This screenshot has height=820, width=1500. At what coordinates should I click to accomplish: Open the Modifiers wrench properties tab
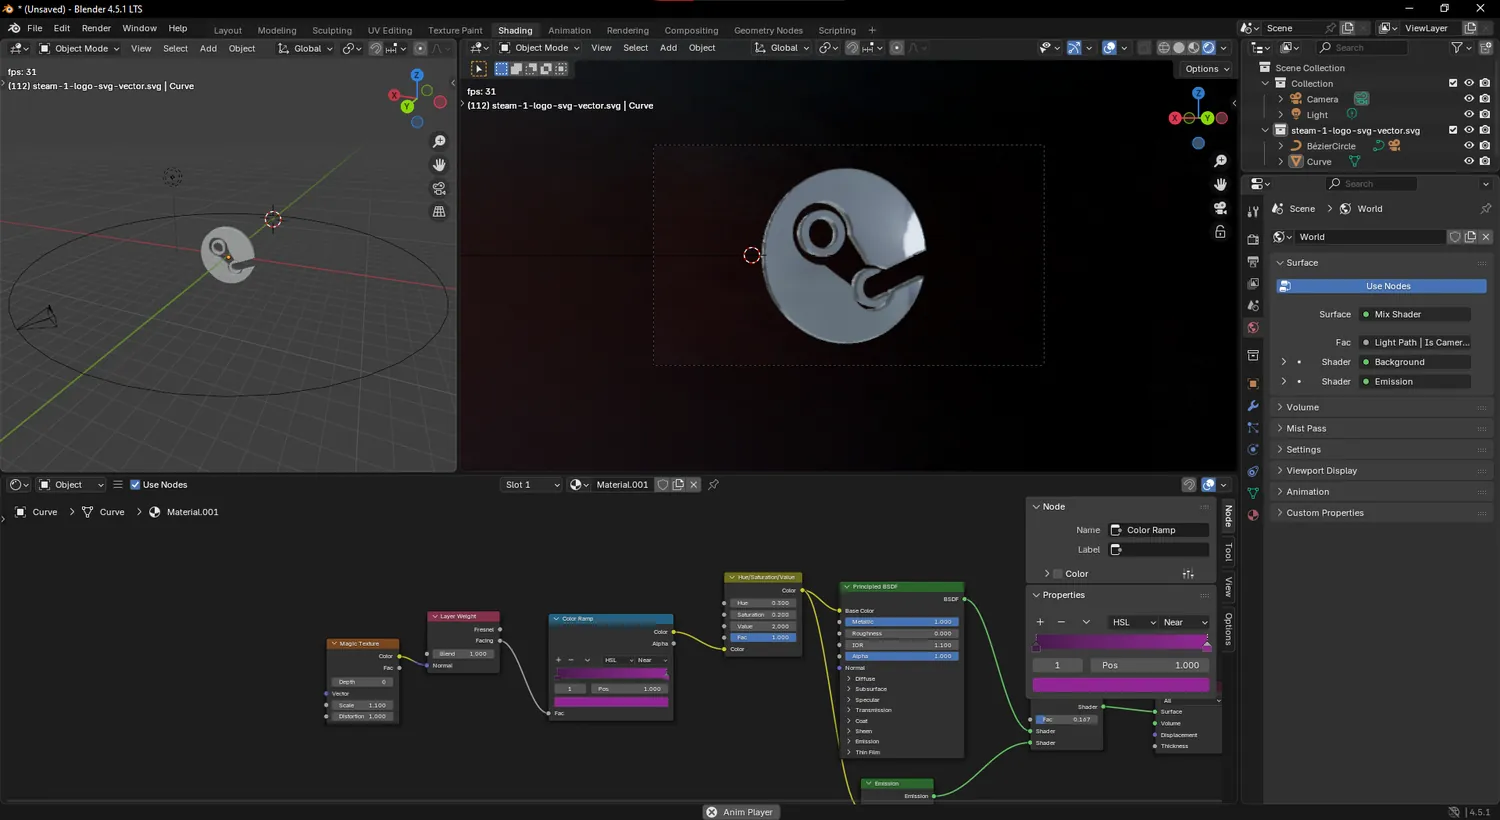click(x=1253, y=406)
